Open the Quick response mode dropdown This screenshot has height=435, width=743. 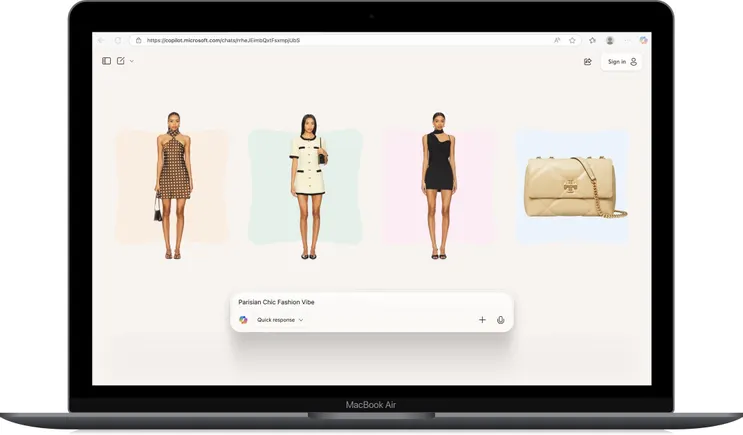pyautogui.click(x=280, y=320)
